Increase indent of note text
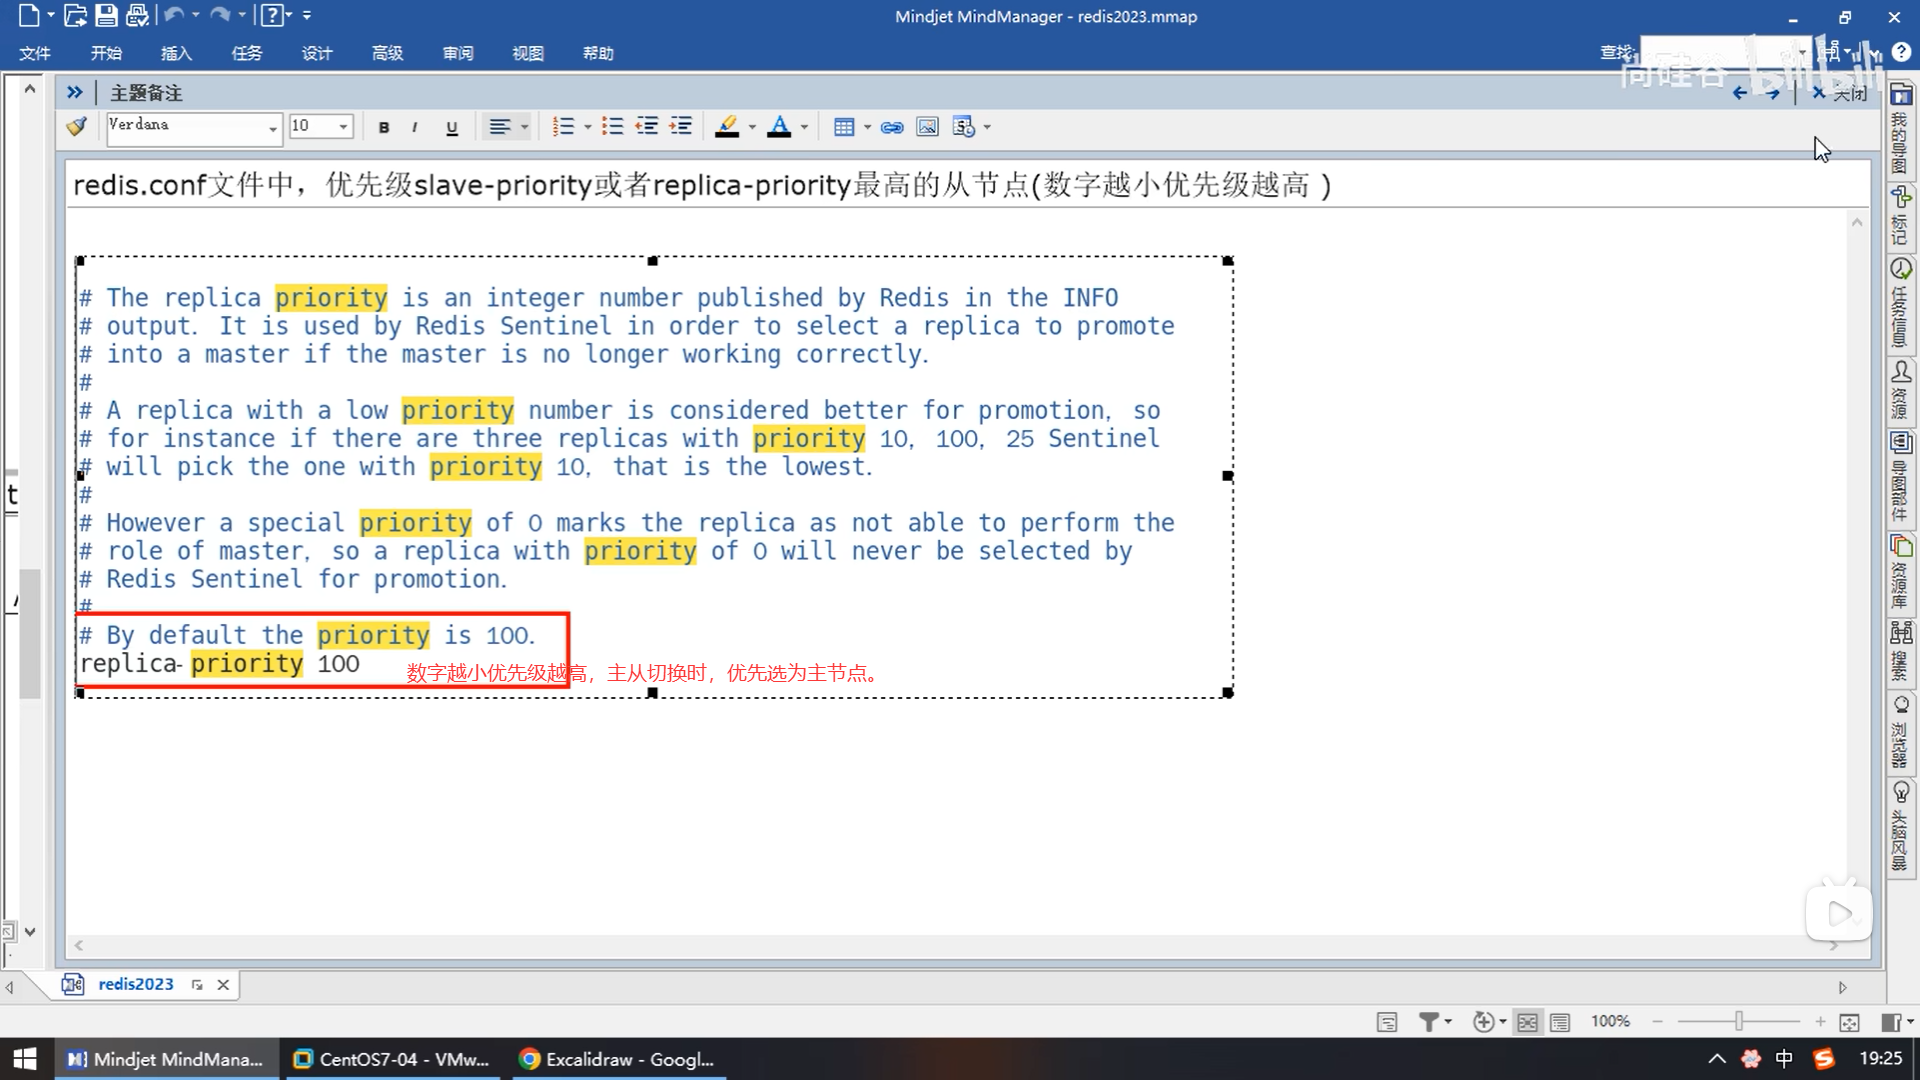This screenshot has width=1920, height=1080. point(681,127)
